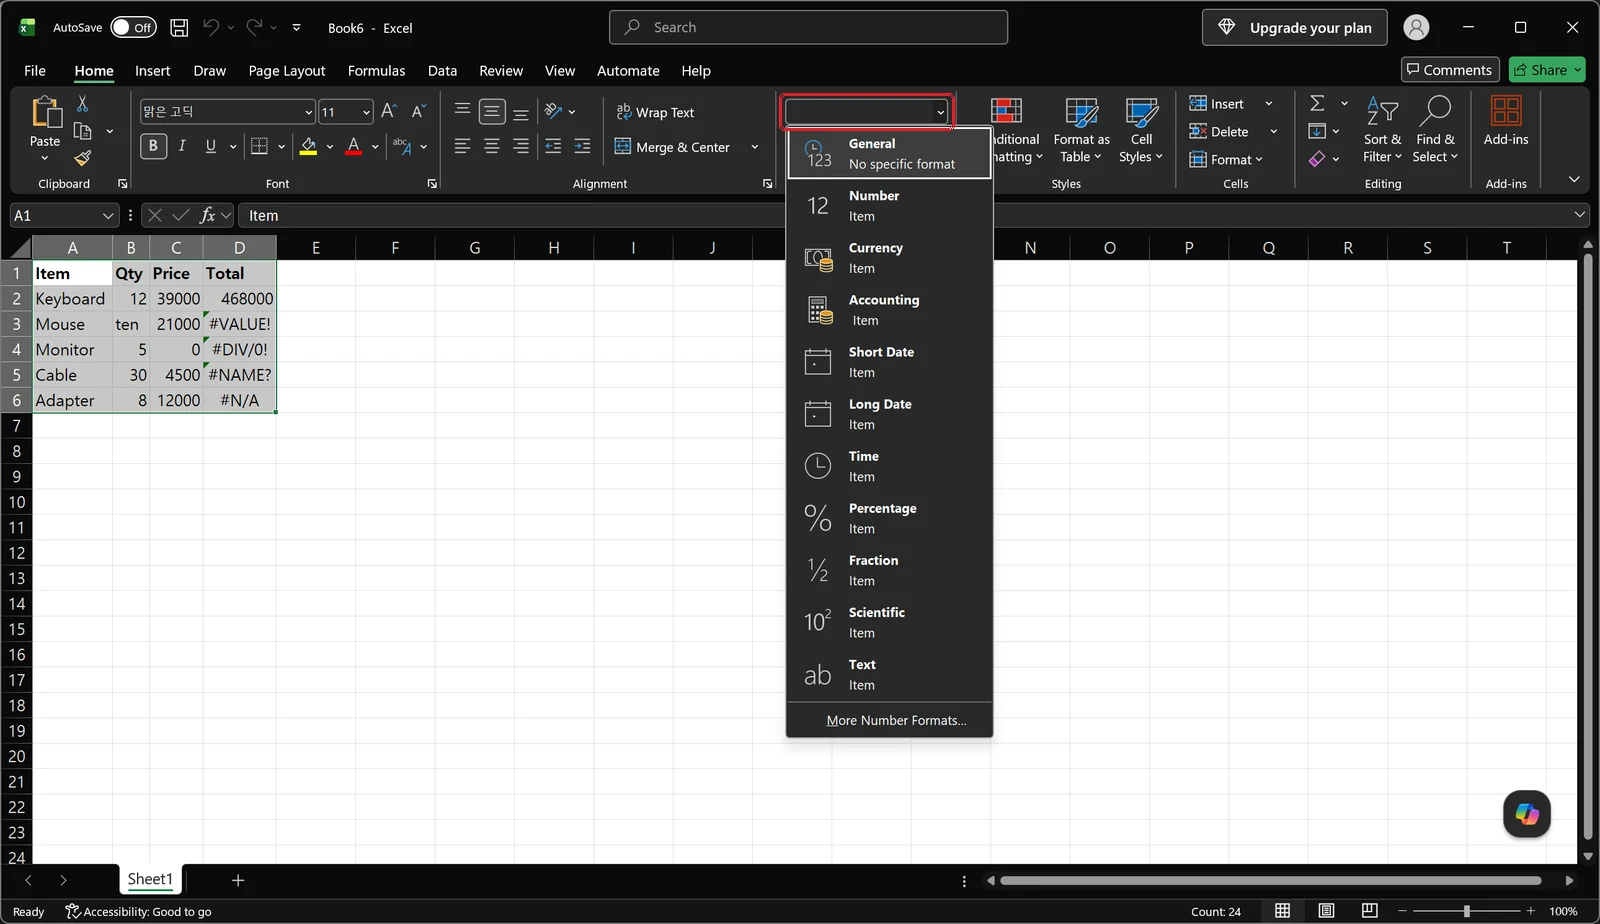
Task: Click the Format as Table button
Action: click(x=1081, y=129)
